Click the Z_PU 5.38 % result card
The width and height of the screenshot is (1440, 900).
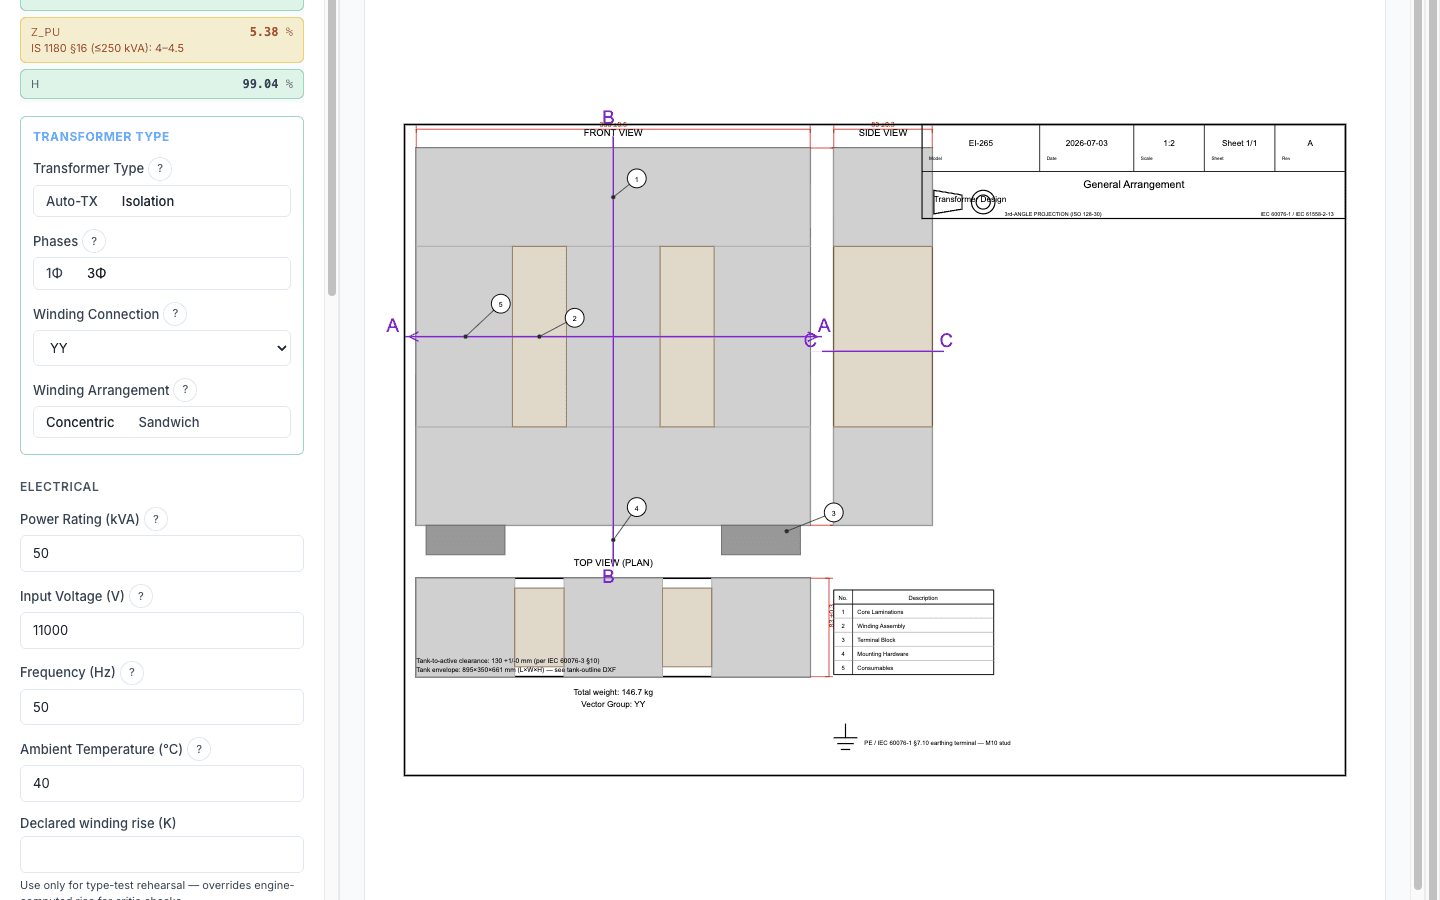pos(162,40)
